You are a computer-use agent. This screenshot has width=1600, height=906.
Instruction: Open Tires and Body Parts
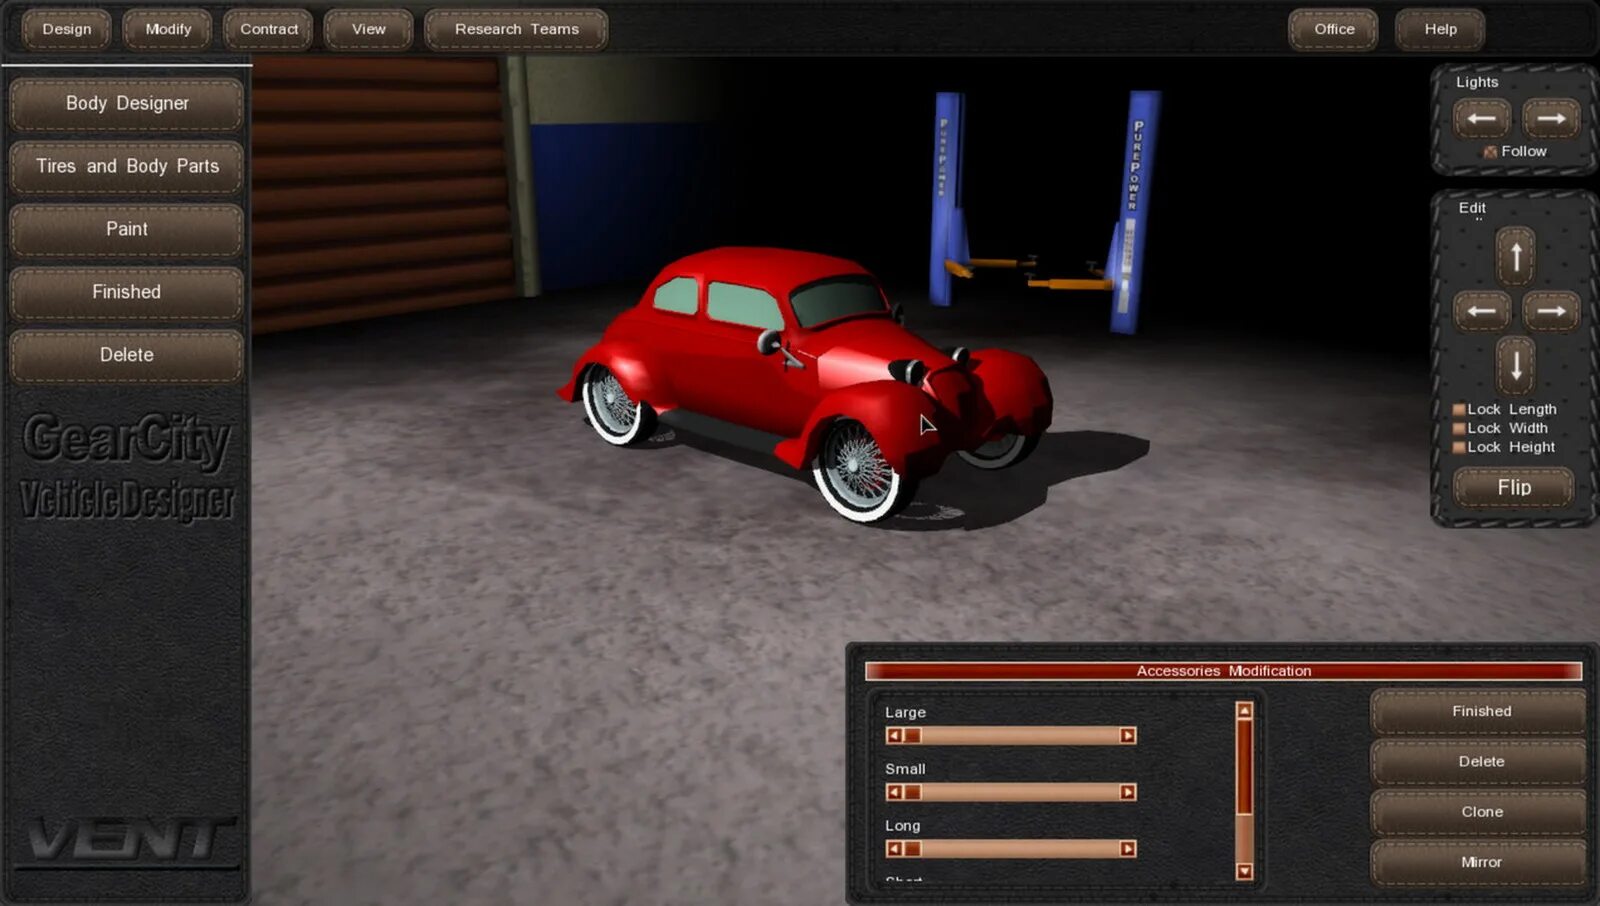[x=127, y=166]
